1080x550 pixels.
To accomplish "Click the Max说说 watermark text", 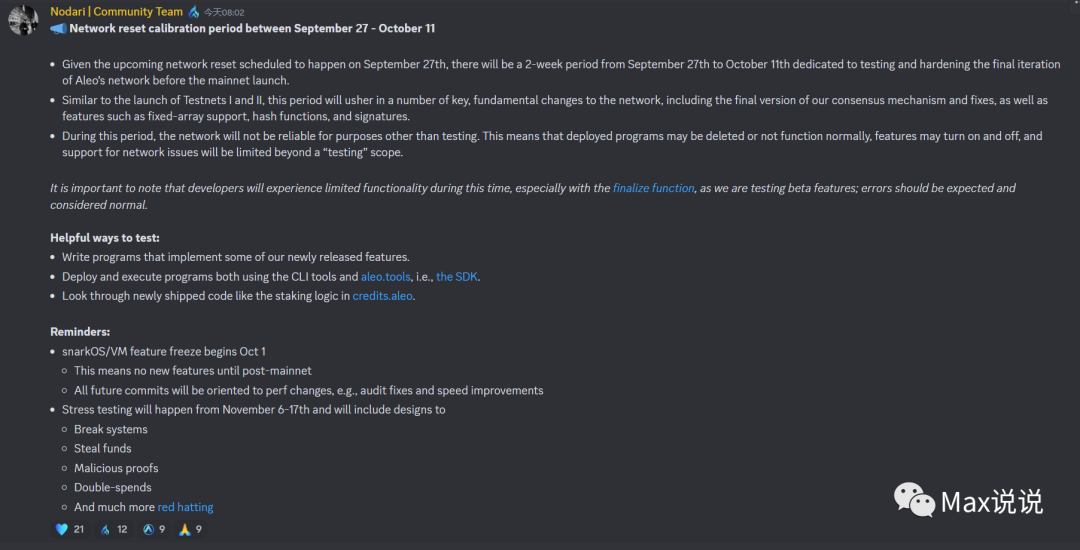I will [x=992, y=501].
